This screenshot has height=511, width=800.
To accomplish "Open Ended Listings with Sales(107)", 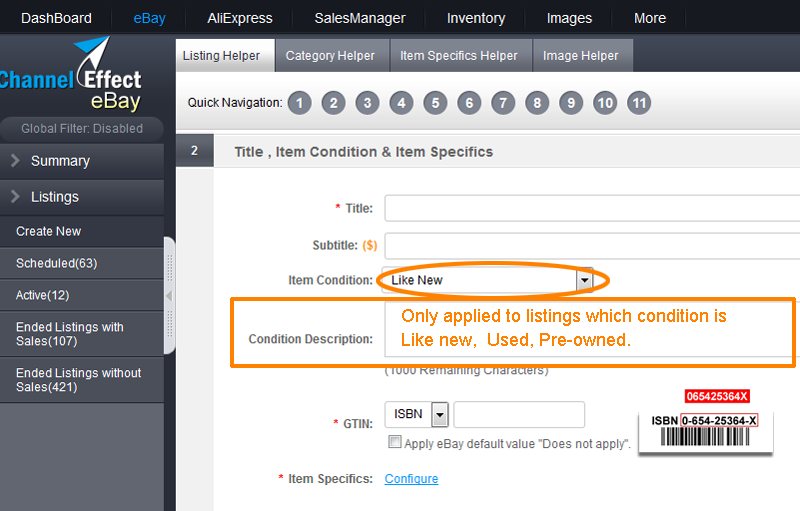I will point(82,334).
